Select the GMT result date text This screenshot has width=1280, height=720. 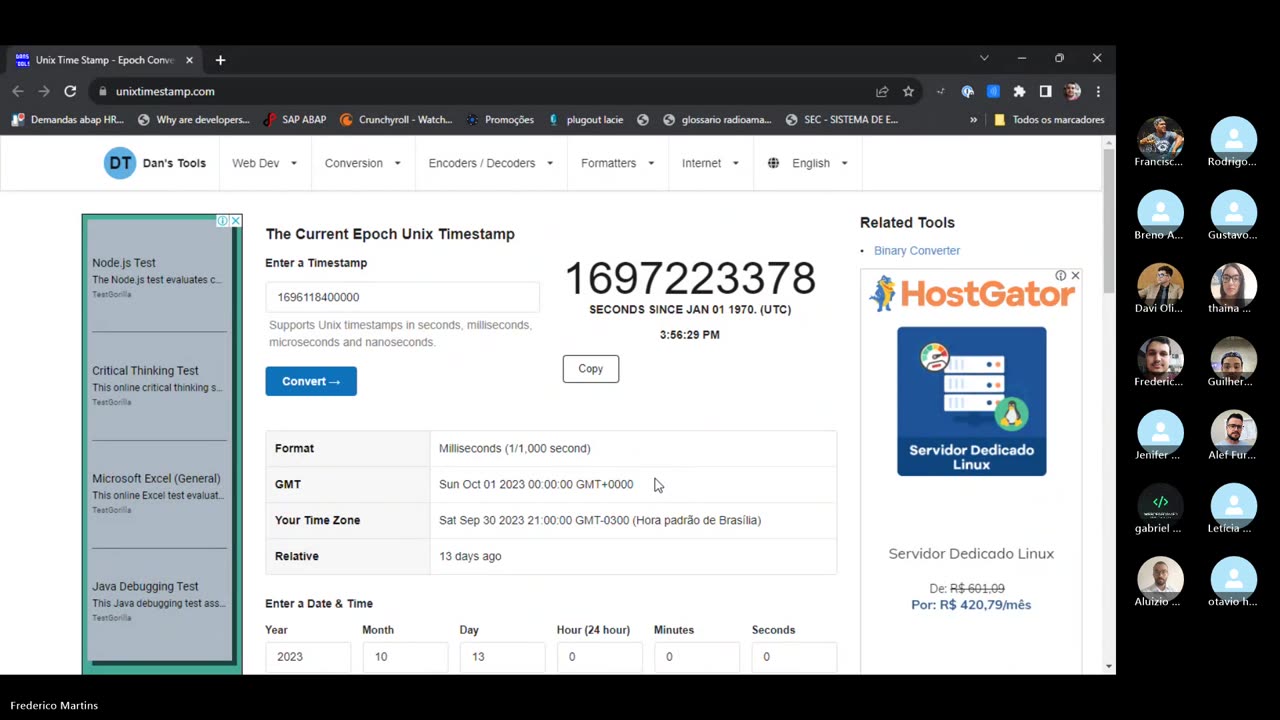536,484
